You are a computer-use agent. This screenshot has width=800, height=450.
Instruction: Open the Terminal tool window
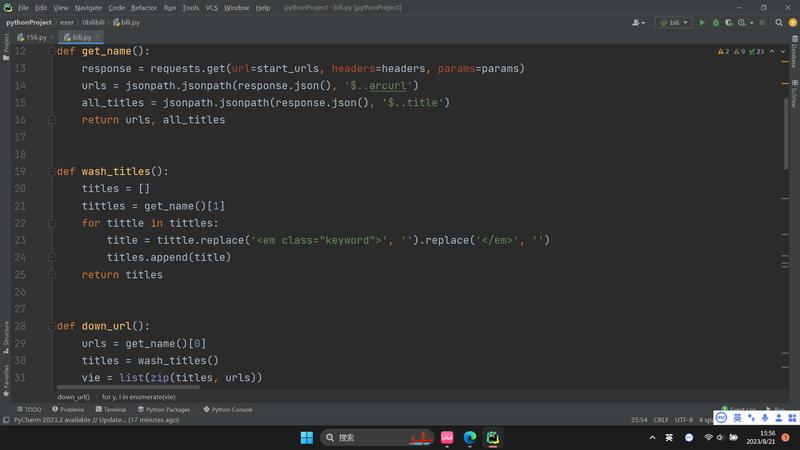(111, 409)
